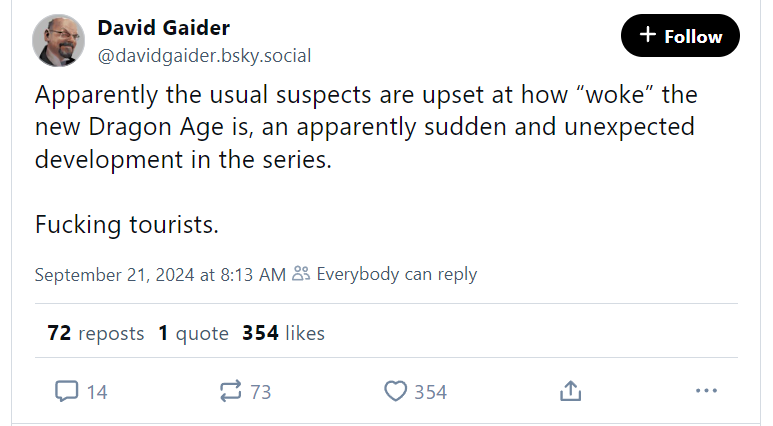Click the post text about Dragon Age
This screenshot has width=773, height=426.
[x=365, y=127]
